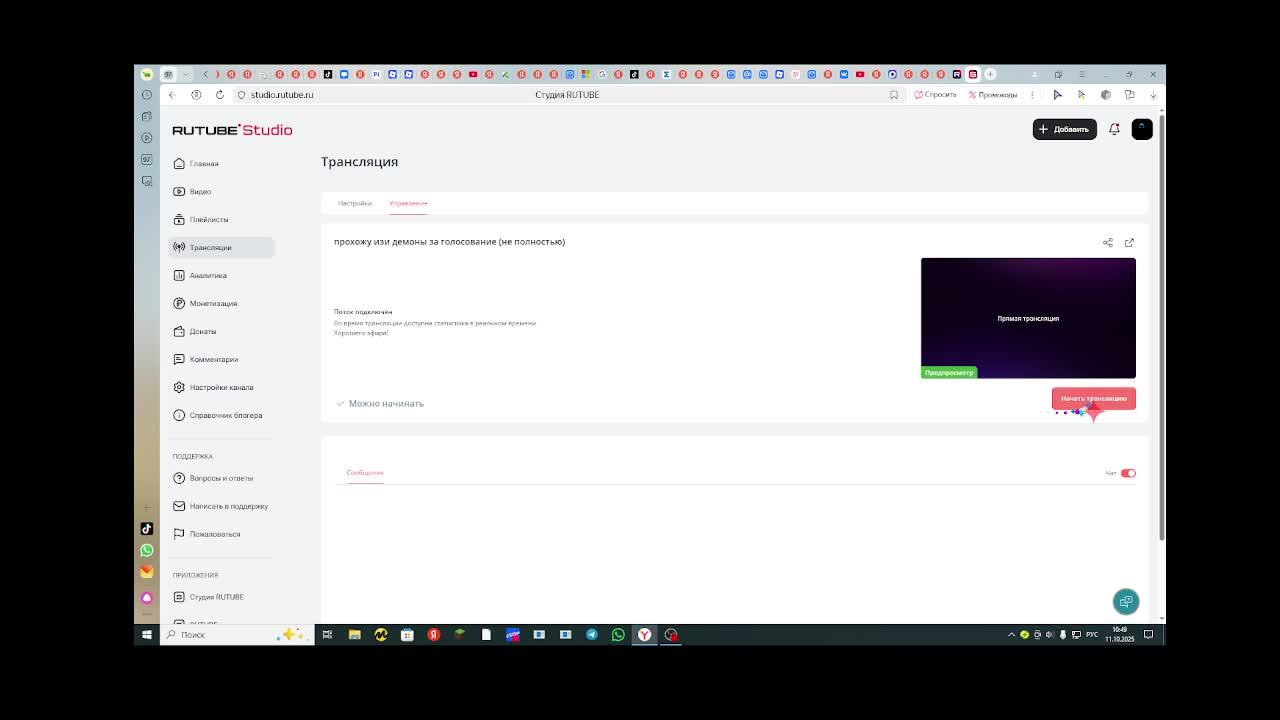
Task: Open WhatsApp from the taskbar
Action: (x=618, y=635)
